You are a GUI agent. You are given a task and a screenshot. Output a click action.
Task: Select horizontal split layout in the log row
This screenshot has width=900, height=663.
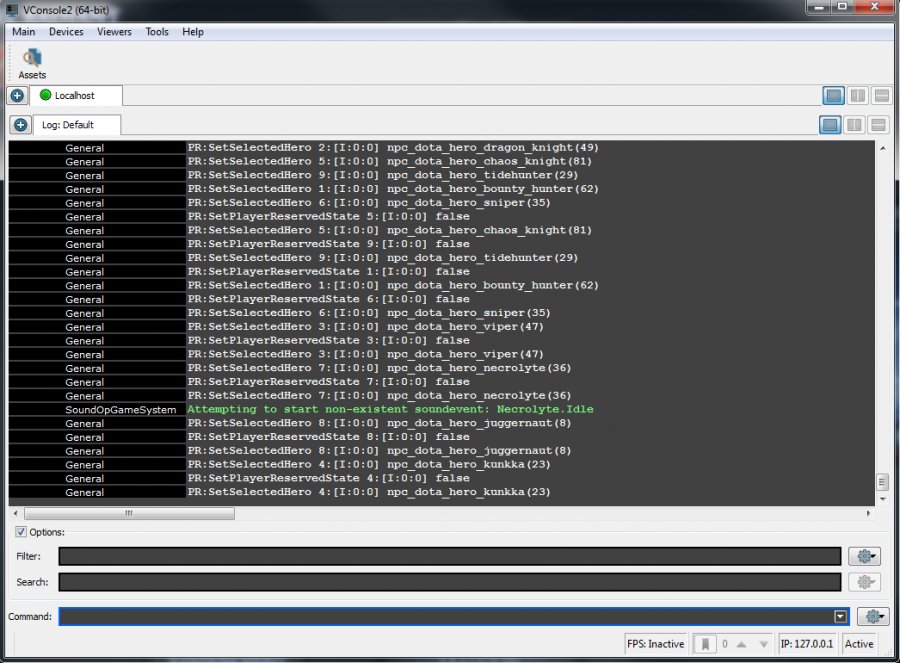point(878,125)
